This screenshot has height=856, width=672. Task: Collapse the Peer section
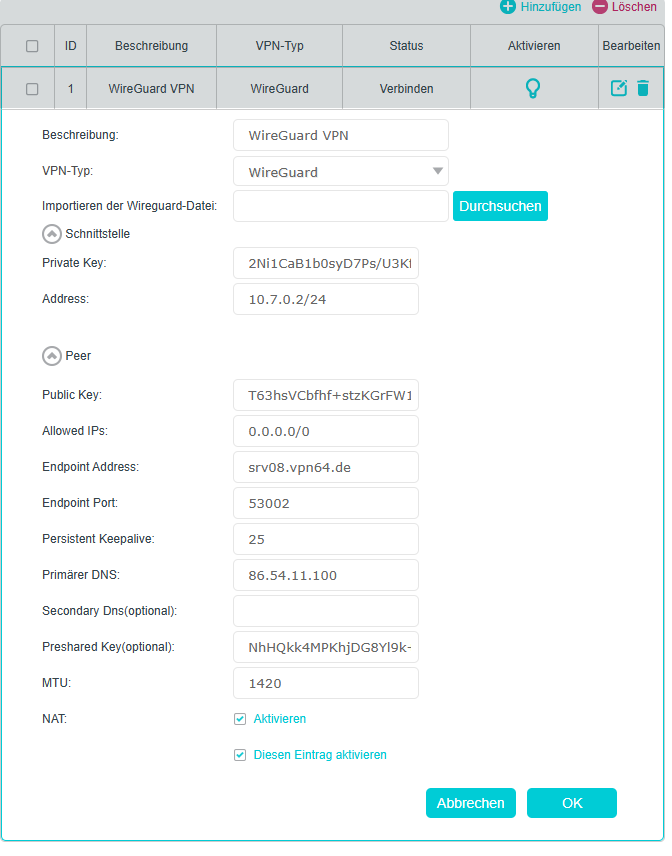coord(51,356)
